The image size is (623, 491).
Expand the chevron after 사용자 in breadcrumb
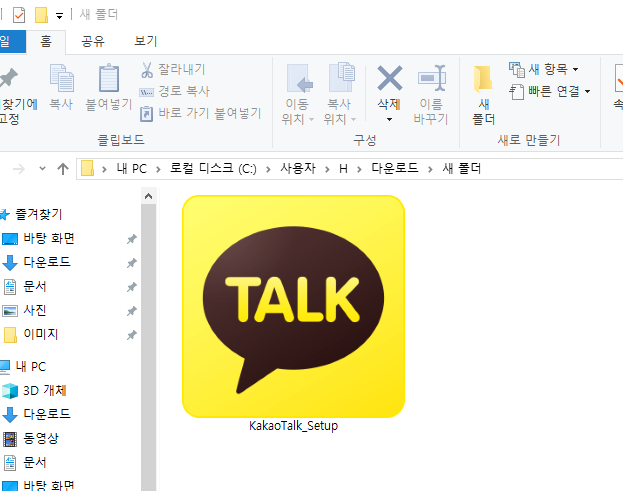point(327,170)
